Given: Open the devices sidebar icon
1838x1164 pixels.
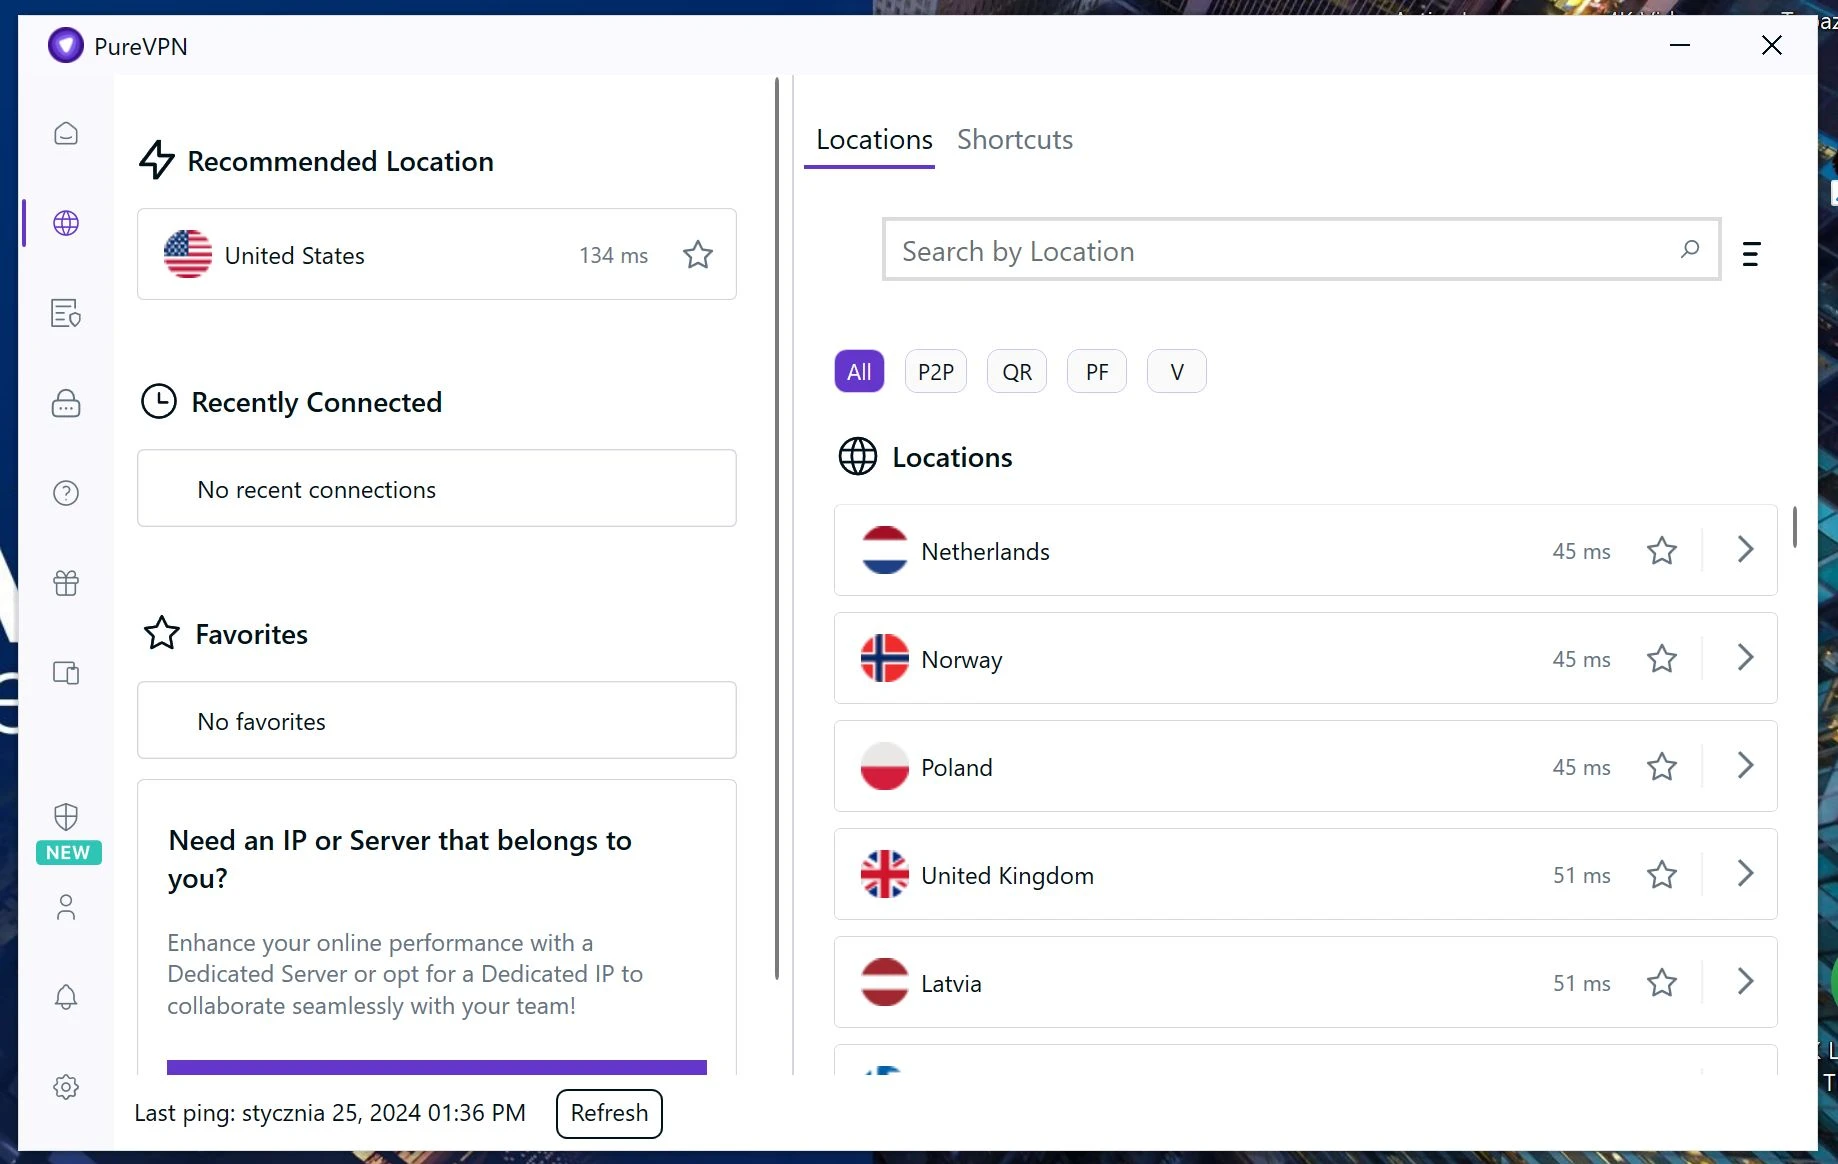Looking at the screenshot, I should pos(66,673).
